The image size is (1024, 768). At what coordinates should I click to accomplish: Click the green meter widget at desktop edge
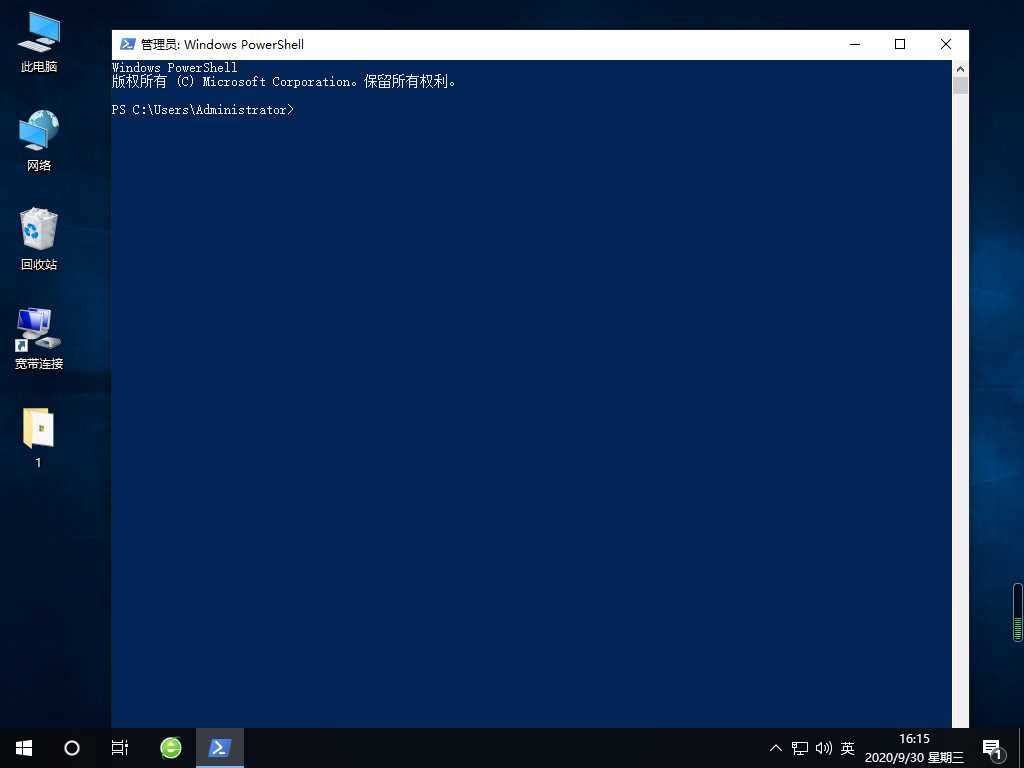click(1018, 612)
